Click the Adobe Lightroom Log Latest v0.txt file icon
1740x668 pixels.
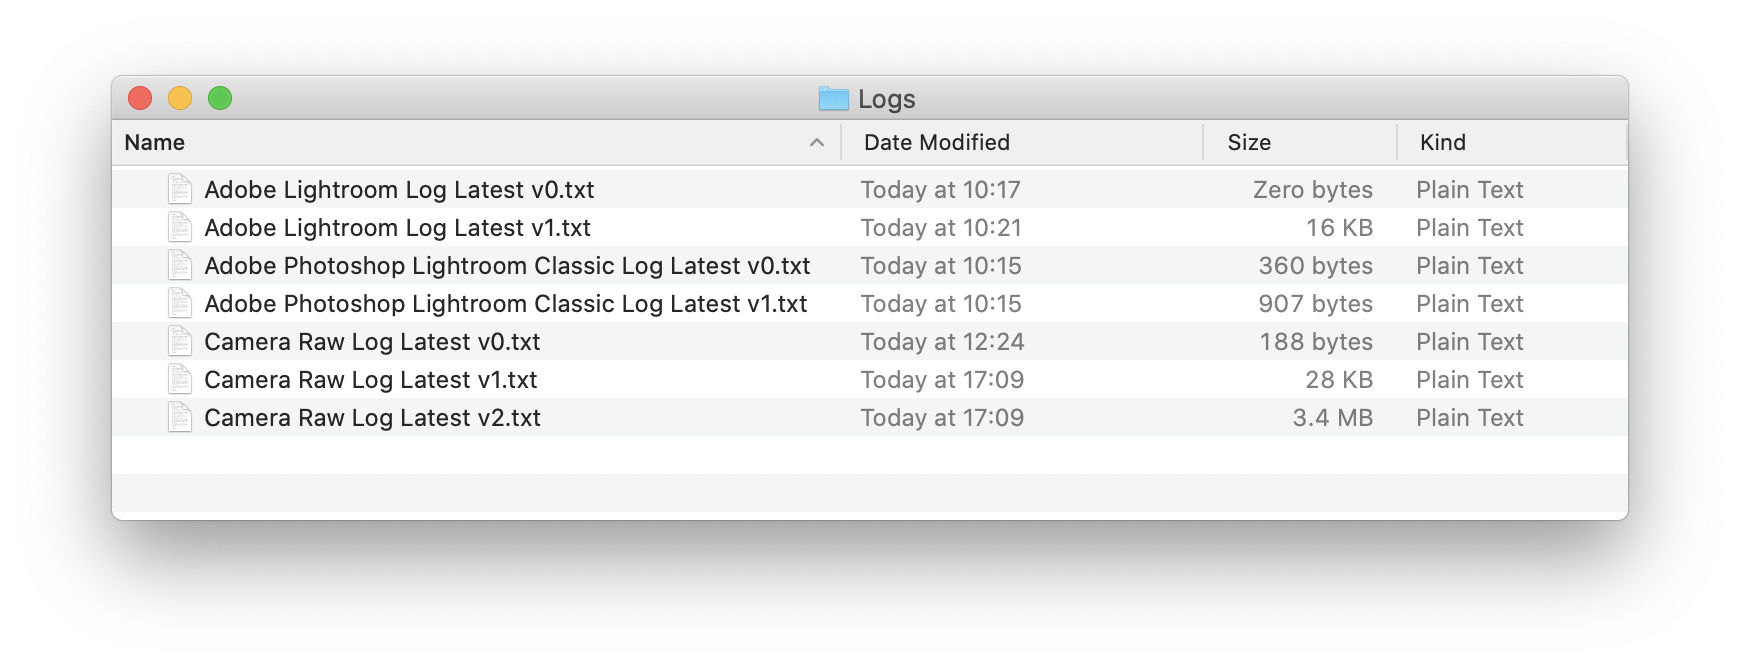[180, 189]
